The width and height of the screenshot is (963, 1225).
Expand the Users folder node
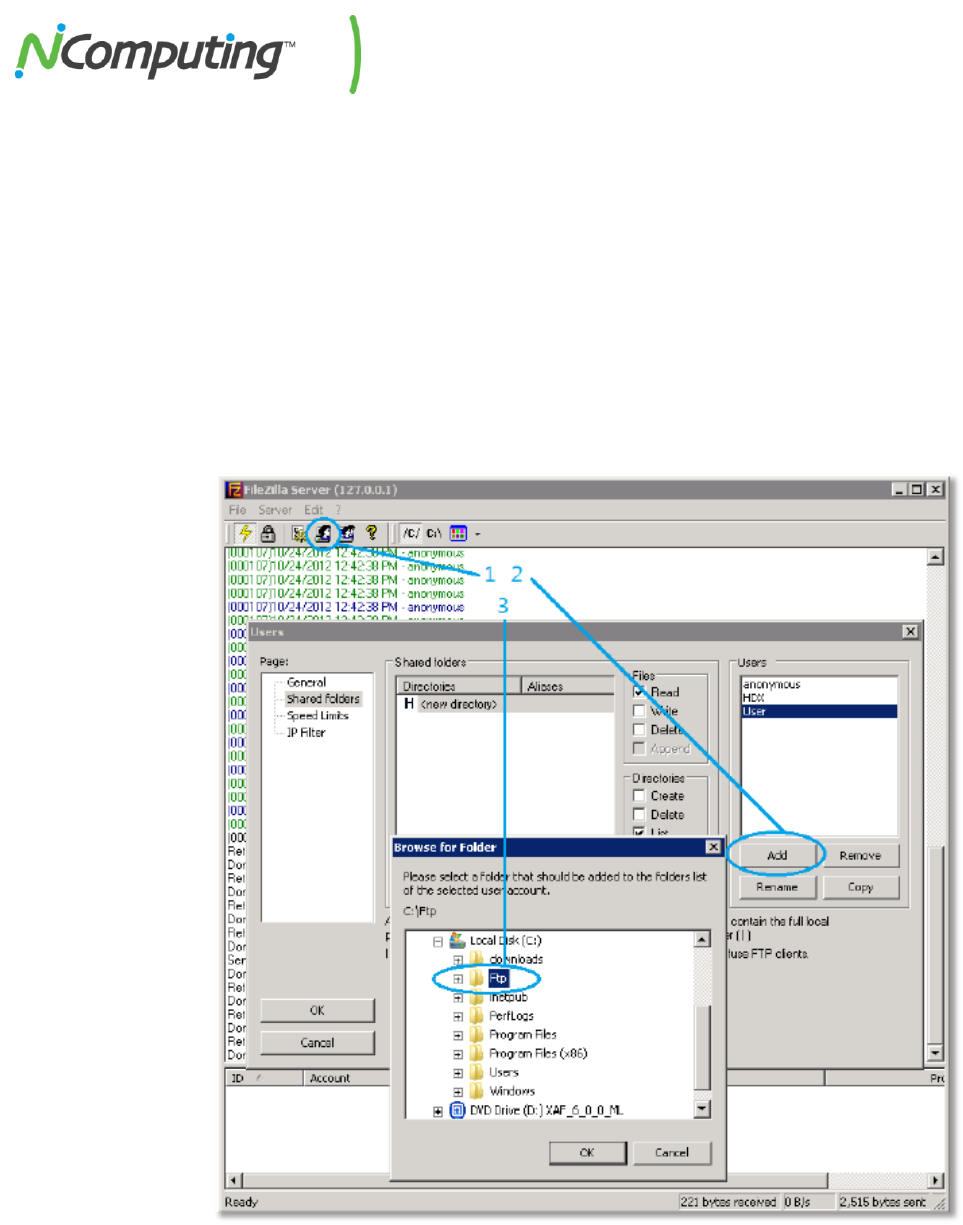(x=458, y=1073)
